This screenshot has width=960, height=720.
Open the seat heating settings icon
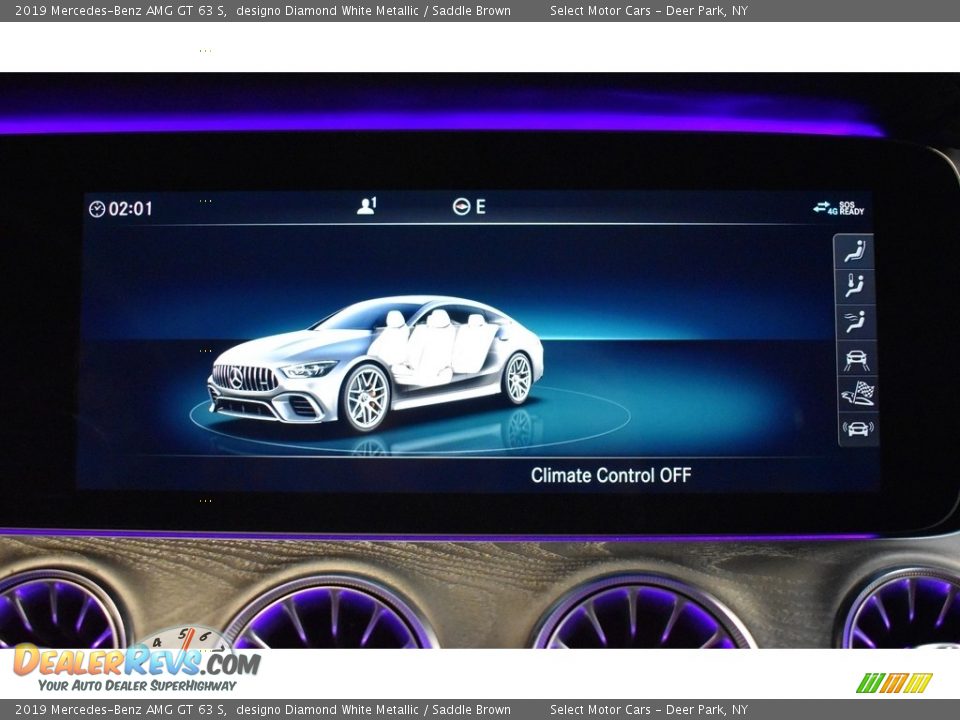[x=855, y=286]
